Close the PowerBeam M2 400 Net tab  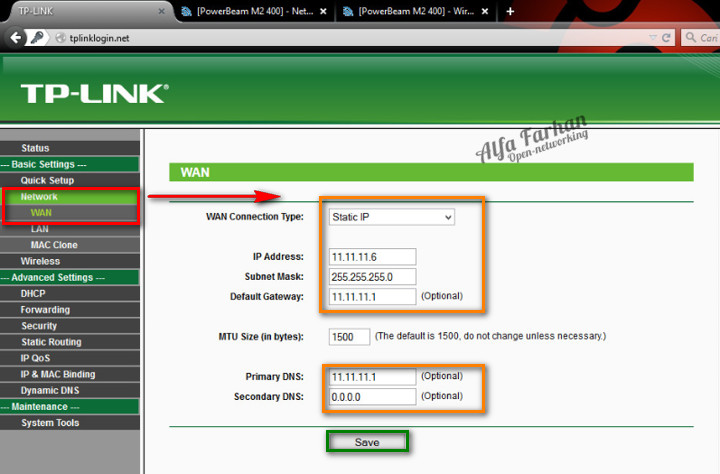323,11
